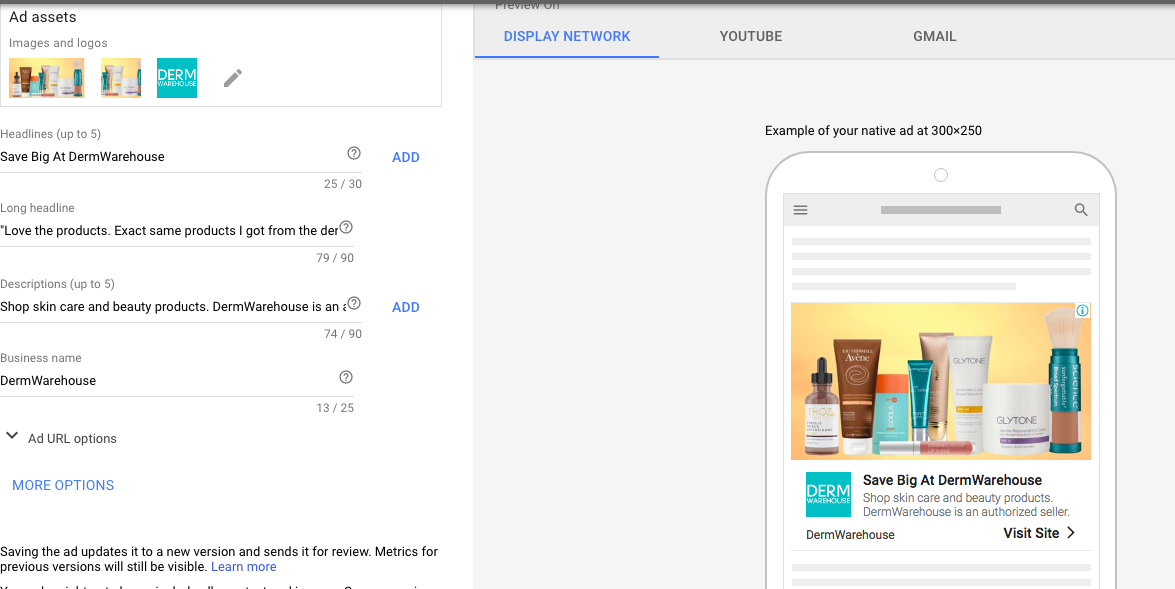Screen dimensions: 1175x589
Task: Click 'Example of your native ad at 300×250' caption
Action: tap(873, 131)
